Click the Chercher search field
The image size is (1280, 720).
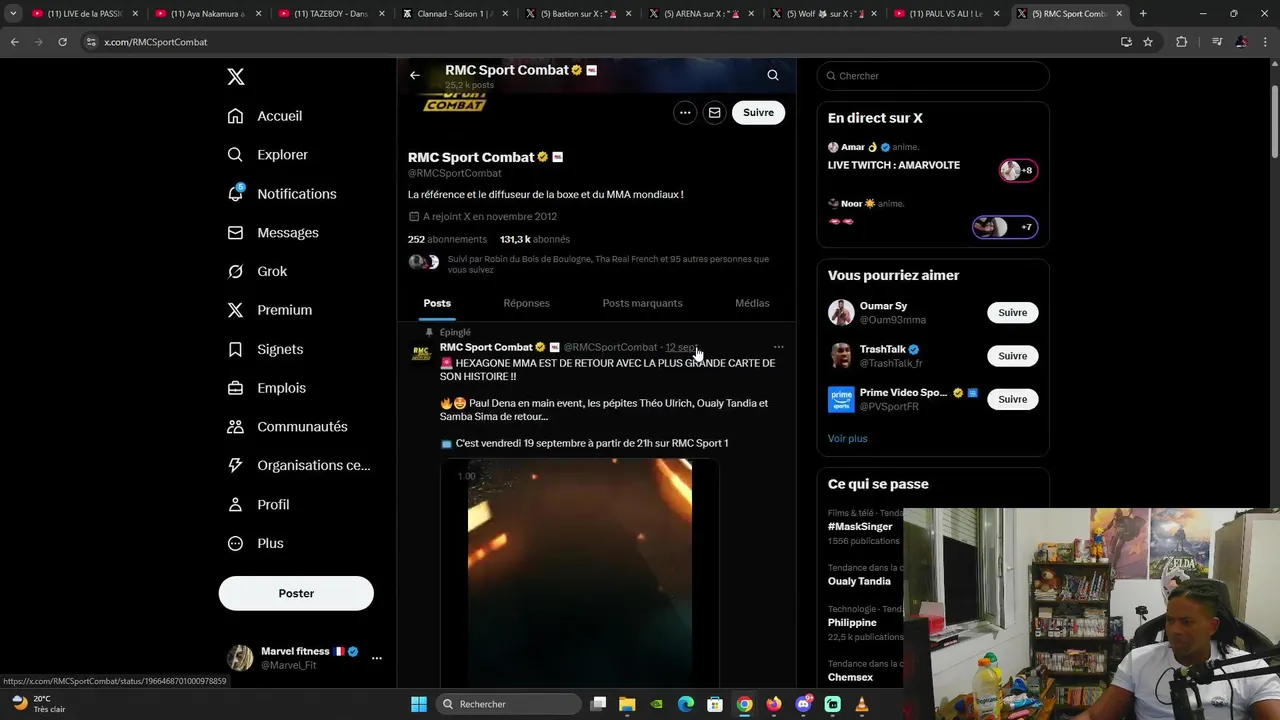click(x=933, y=76)
